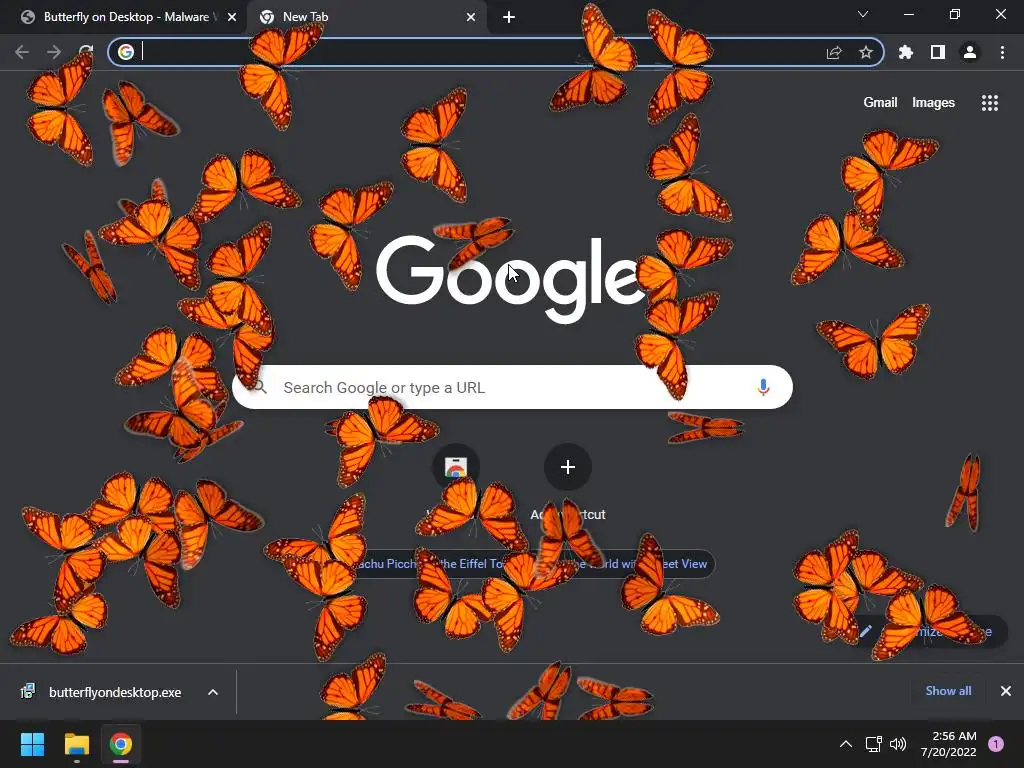The height and width of the screenshot is (768, 1024).
Task: Open volume speaker tray icon
Action: tap(898, 744)
